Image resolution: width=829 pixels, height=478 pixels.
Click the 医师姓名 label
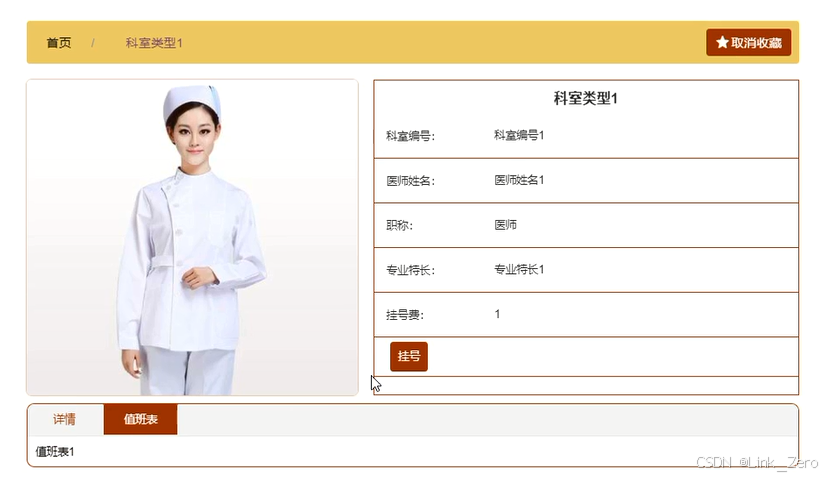[410, 181]
